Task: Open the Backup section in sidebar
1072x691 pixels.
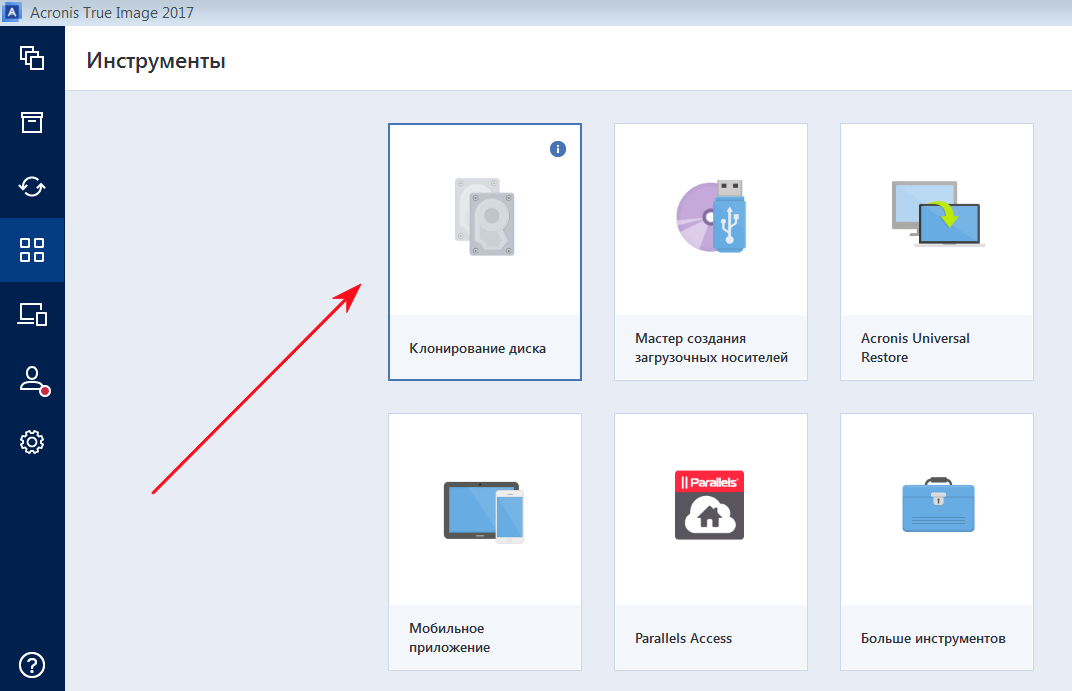Action: click(x=31, y=58)
